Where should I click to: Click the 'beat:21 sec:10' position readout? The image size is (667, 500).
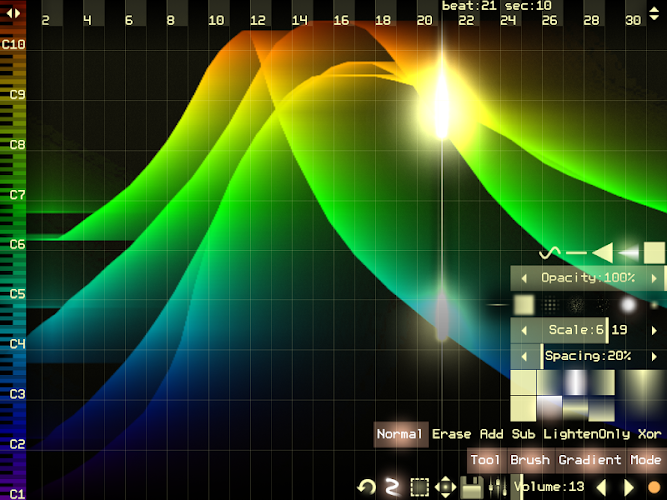[496, 6]
